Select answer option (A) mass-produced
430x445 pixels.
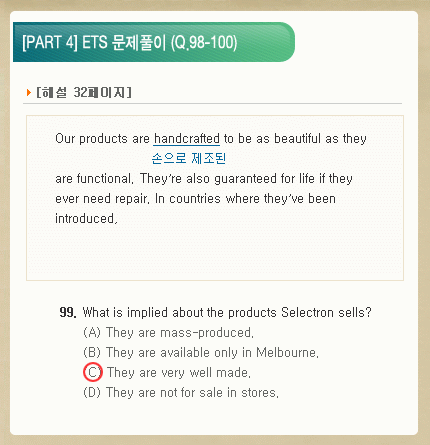pos(169,333)
